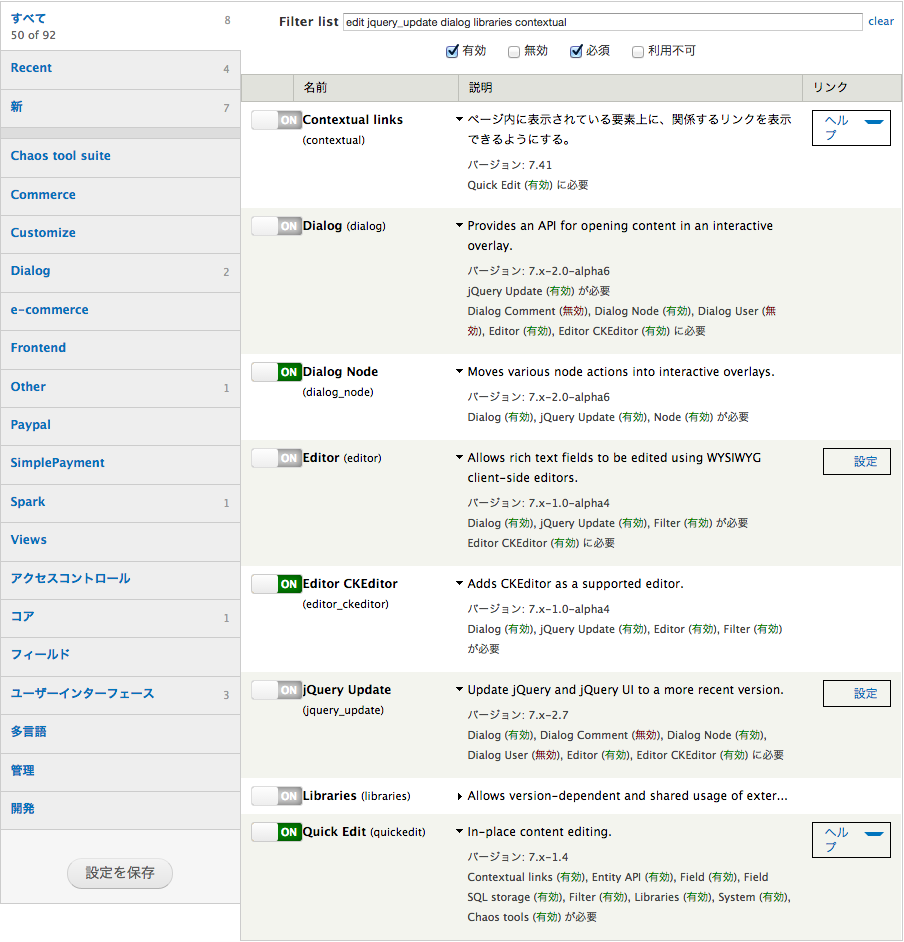Uncheck the 有効 filter checkbox
Viewport: 904px width, 942px height.
(452, 52)
